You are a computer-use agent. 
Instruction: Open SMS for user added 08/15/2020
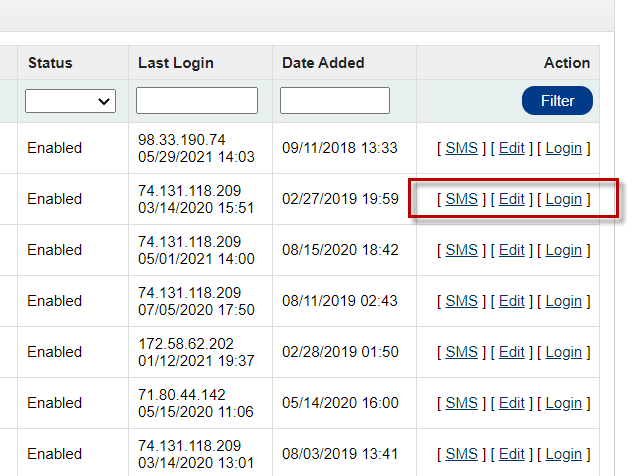pos(461,250)
